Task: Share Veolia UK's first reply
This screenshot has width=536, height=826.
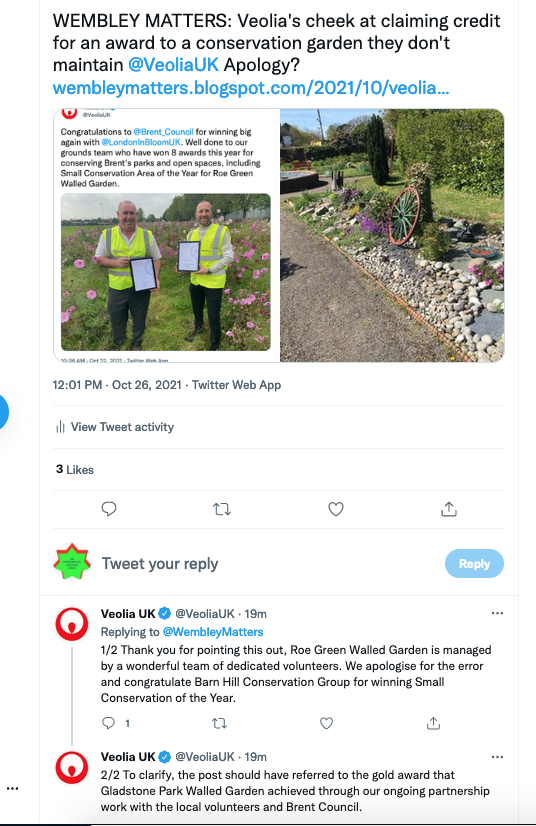Action: pos(433,723)
